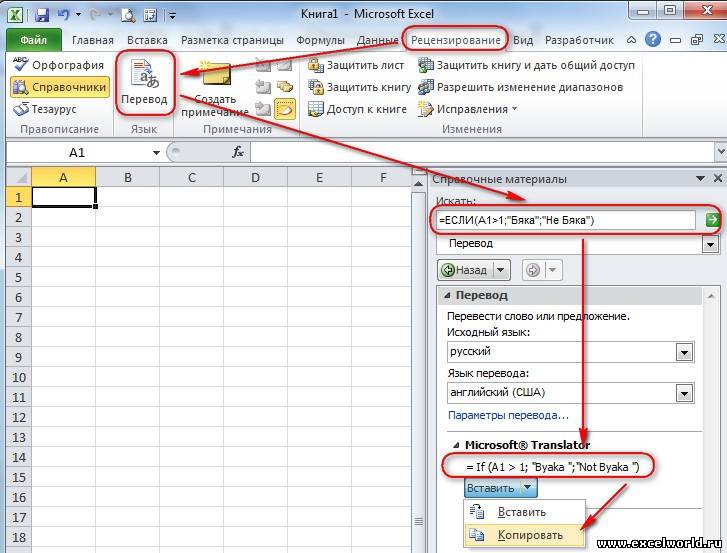Click the Excel application icon in title bar
Screen dimensions: 727x553
coord(15,15)
